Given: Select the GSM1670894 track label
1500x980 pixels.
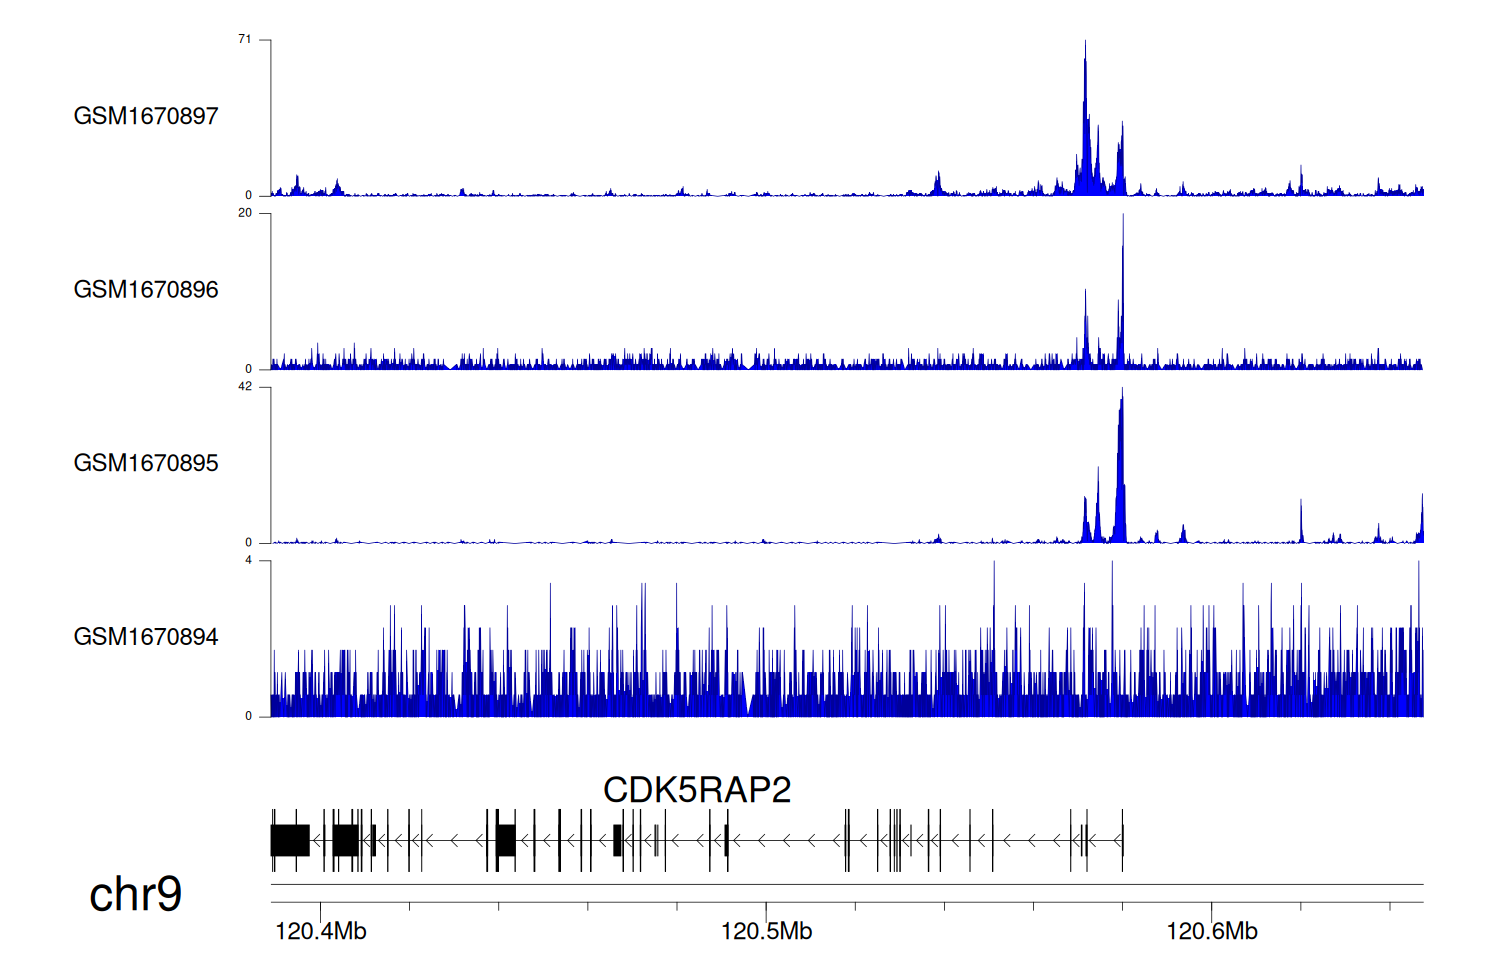Looking at the screenshot, I should [146, 637].
